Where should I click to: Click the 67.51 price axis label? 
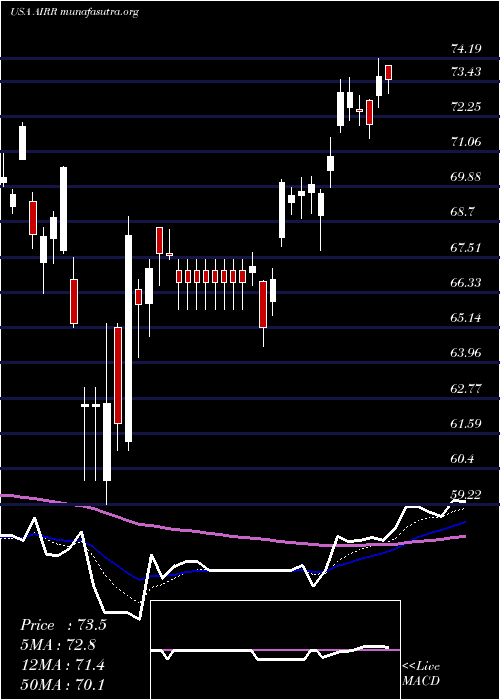[466, 247]
